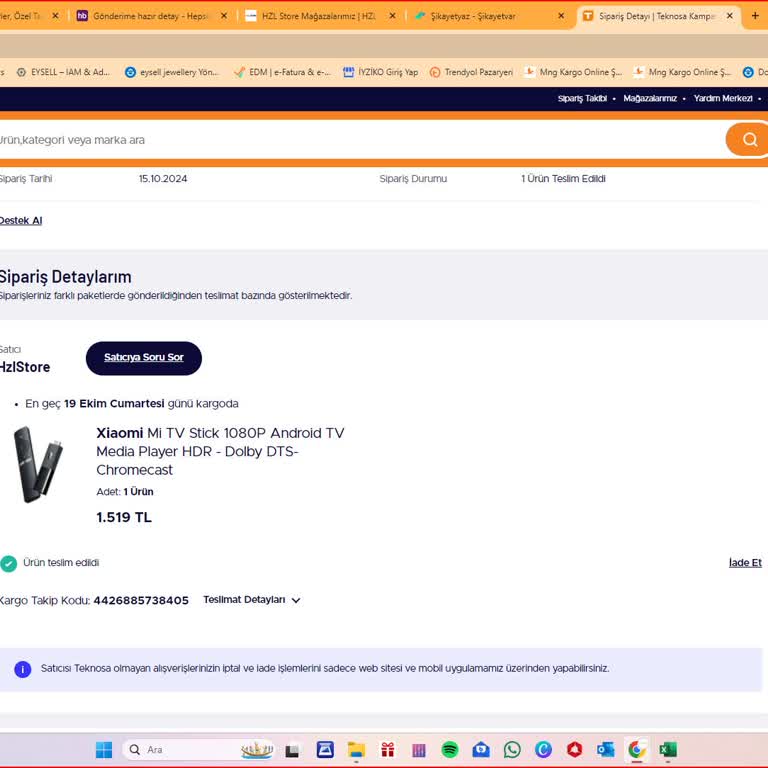Click the Satıcıya Soru Sor button

click(144, 358)
